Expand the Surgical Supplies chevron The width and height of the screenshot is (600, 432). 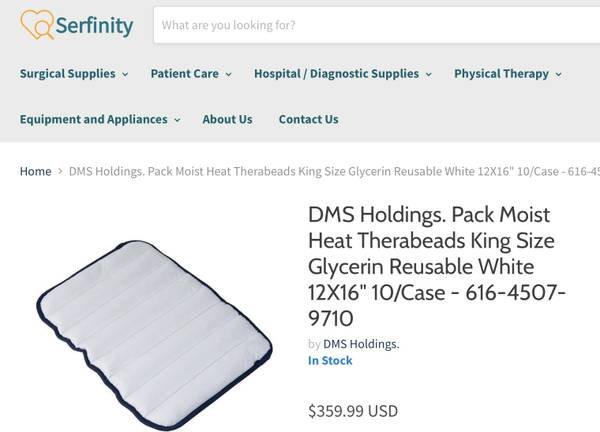[125, 74]
